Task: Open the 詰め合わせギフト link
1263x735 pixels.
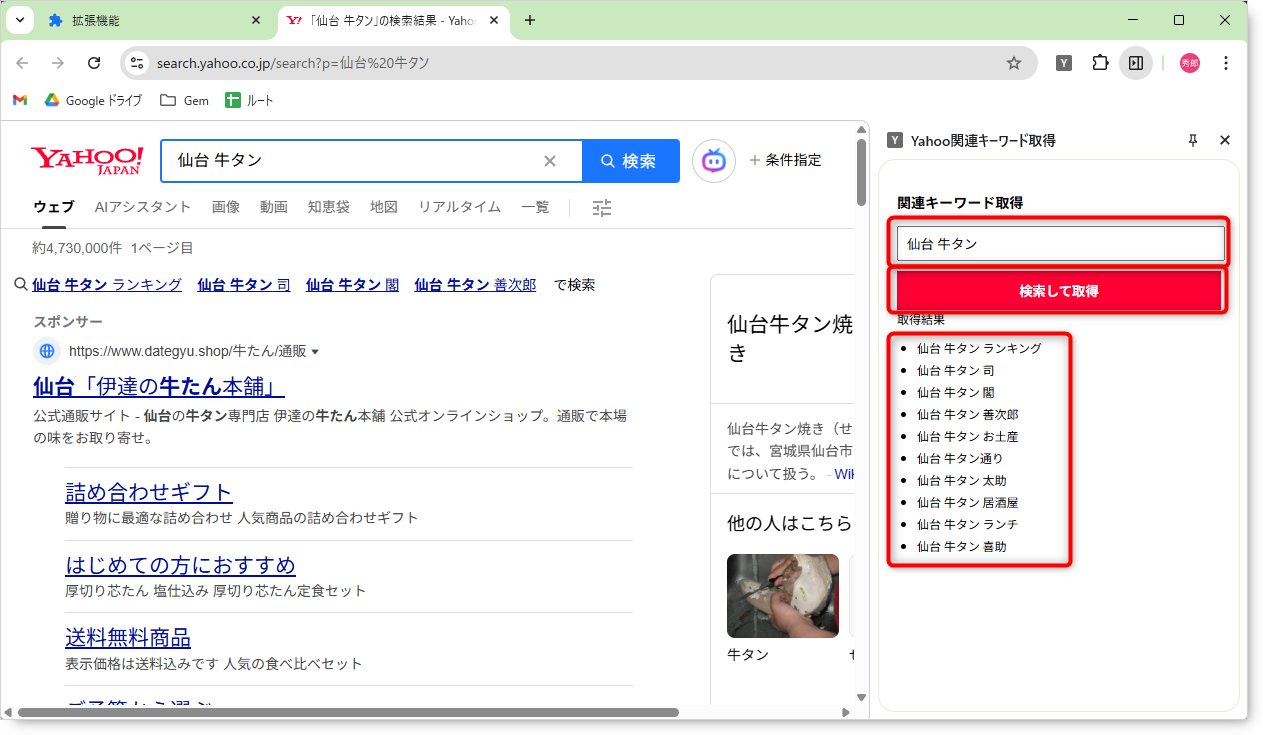Action: [x=149, y=492]
